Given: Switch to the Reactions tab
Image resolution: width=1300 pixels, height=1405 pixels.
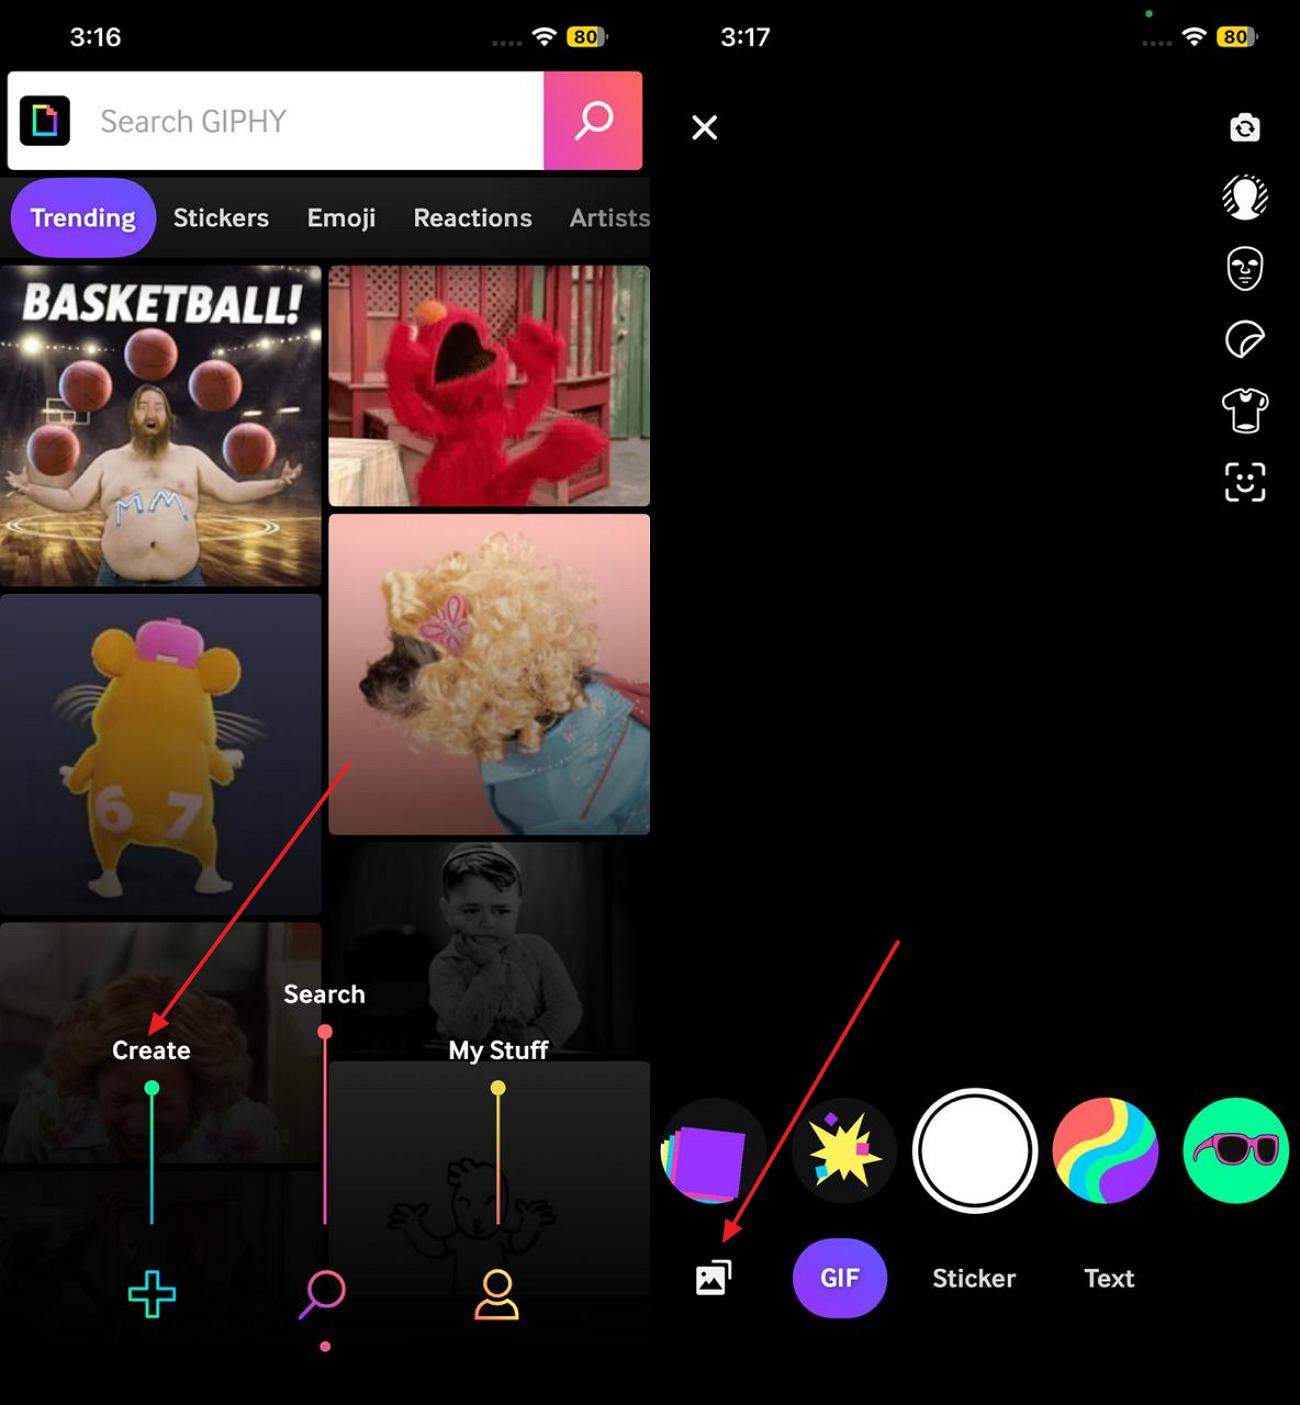Looking at the screenshot, I should click(x=472, y=217).
